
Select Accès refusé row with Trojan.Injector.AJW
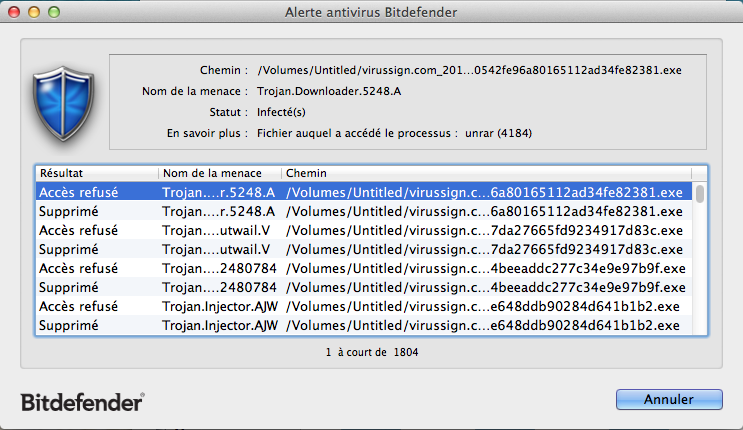point(364,306)
